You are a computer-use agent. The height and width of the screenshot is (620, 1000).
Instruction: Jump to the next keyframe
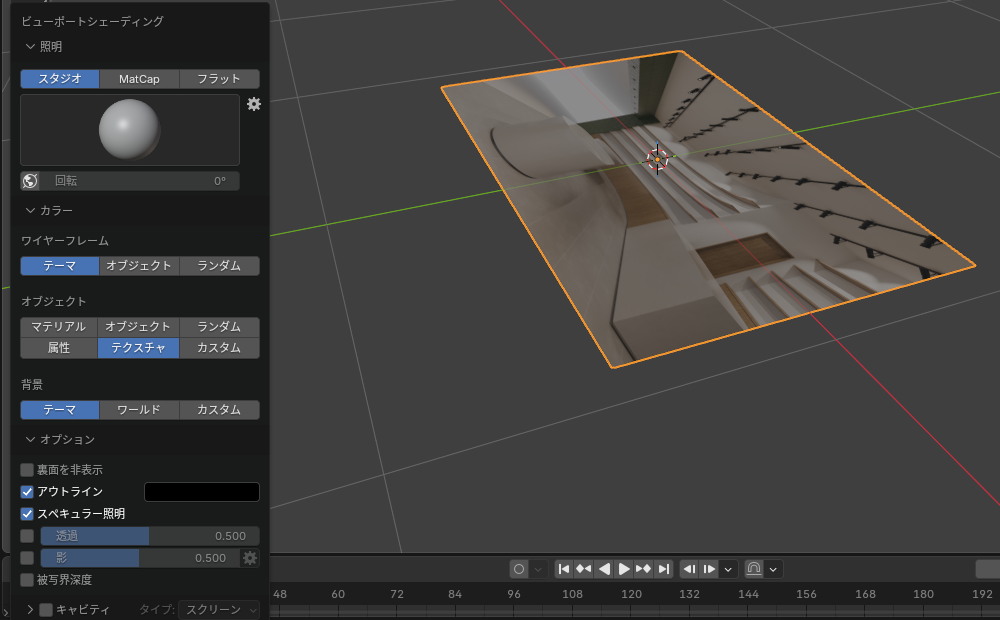tap(643, 569)
